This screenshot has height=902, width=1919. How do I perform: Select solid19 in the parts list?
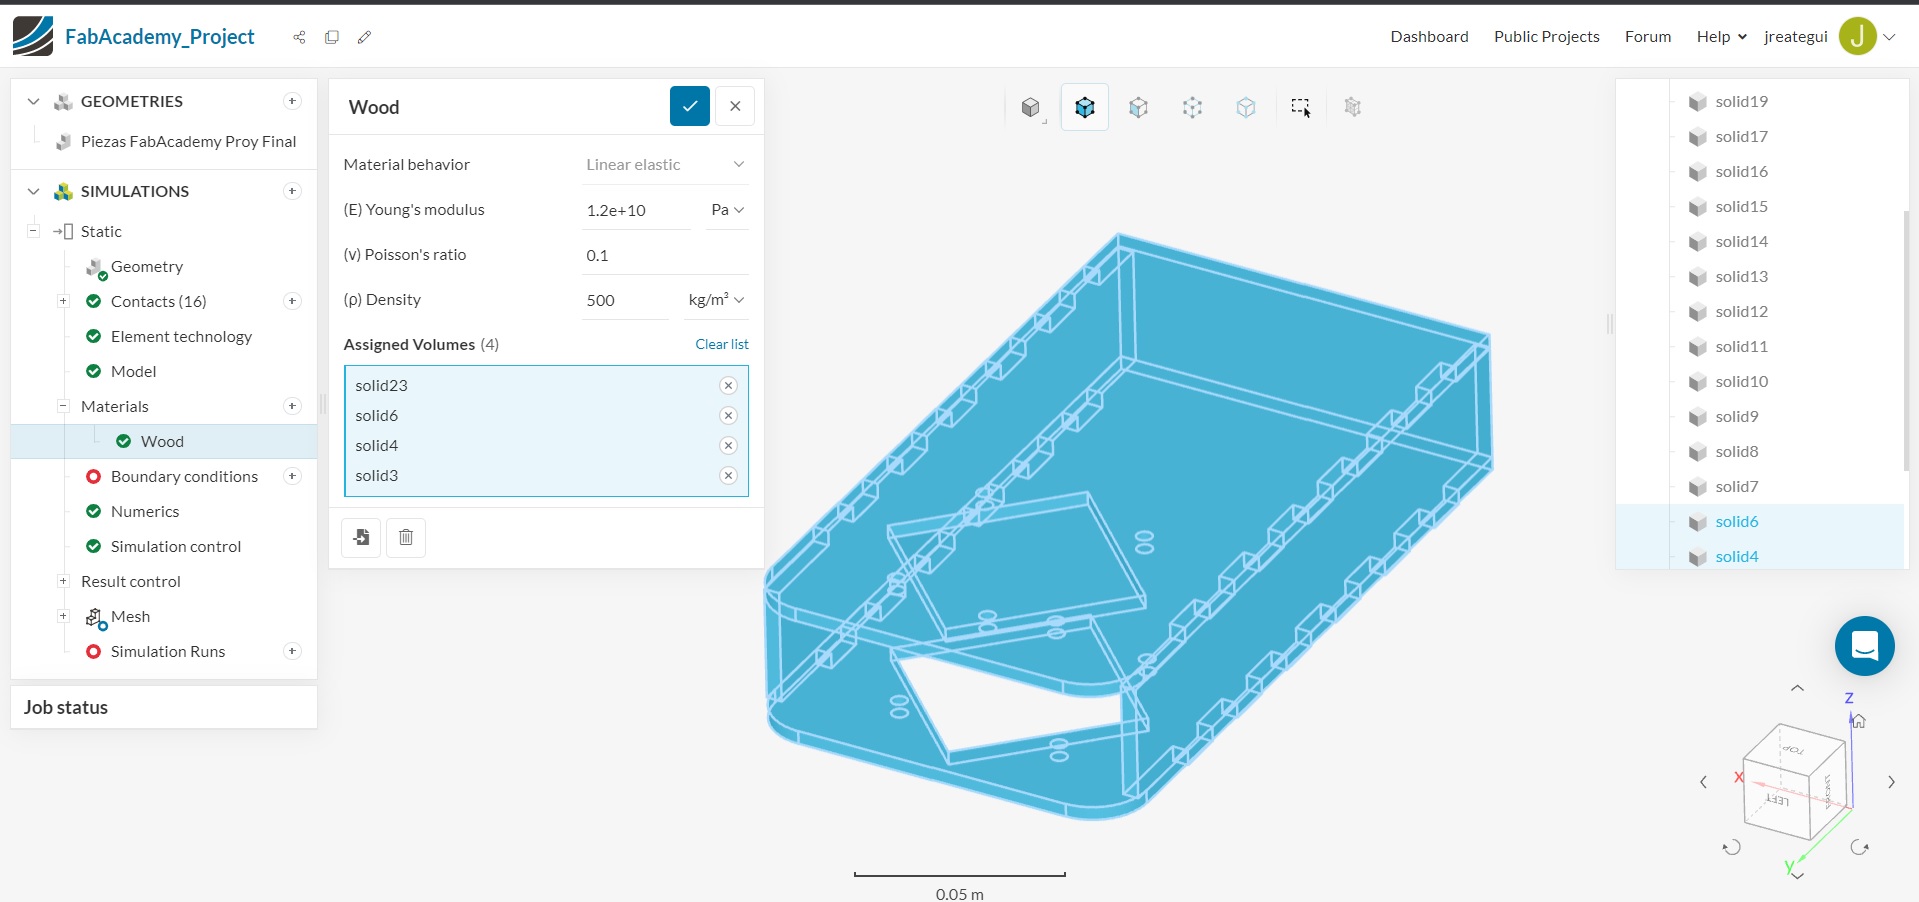(1741, 101)
